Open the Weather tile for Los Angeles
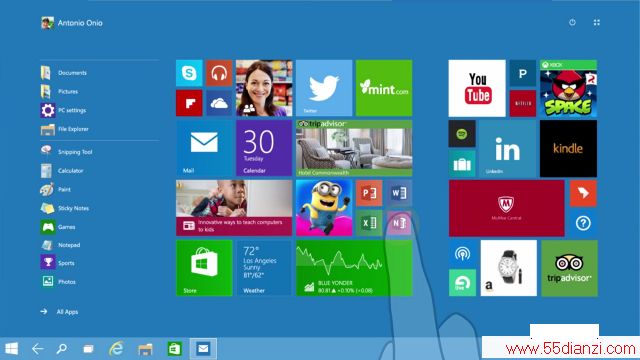 coord(264,268)
